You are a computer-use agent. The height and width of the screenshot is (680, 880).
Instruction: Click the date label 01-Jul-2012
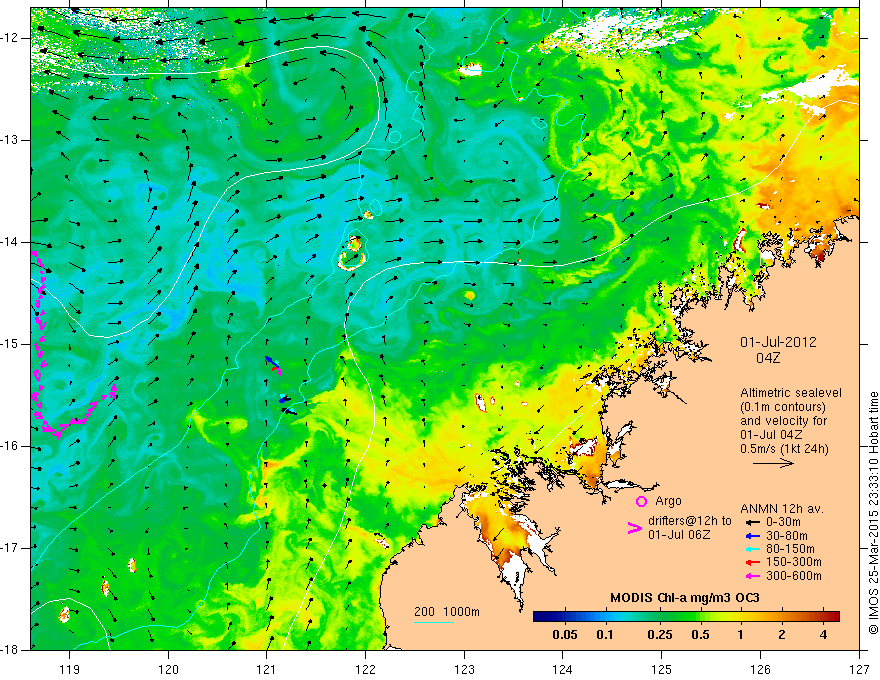[x=778, y=342]
